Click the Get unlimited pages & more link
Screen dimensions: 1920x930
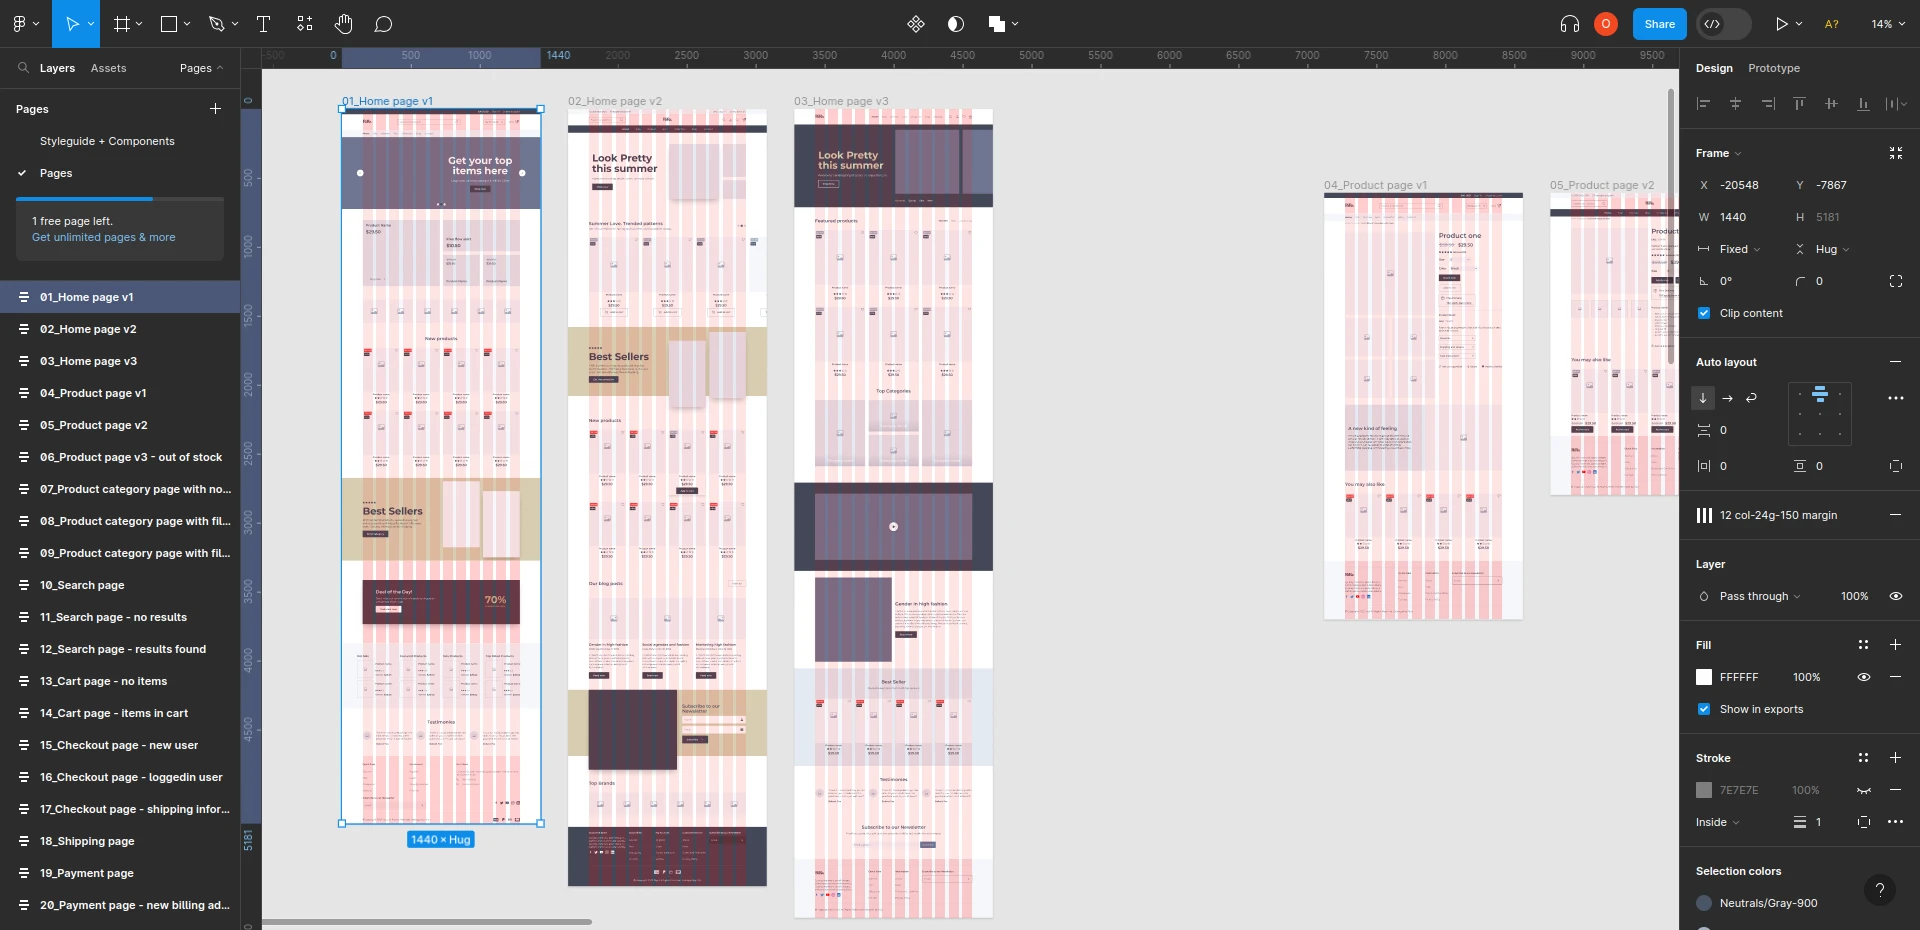tap(104, 238)
